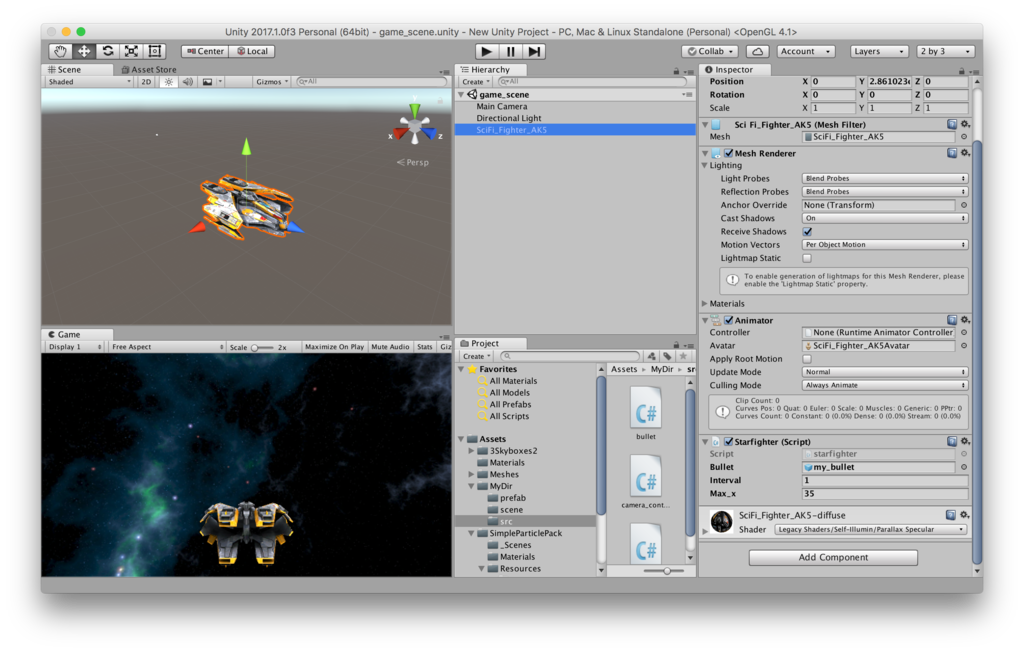This screenshot has height=652, width=1024.
Task: Click Mesh field object picker circle
Action: [964, 137]
